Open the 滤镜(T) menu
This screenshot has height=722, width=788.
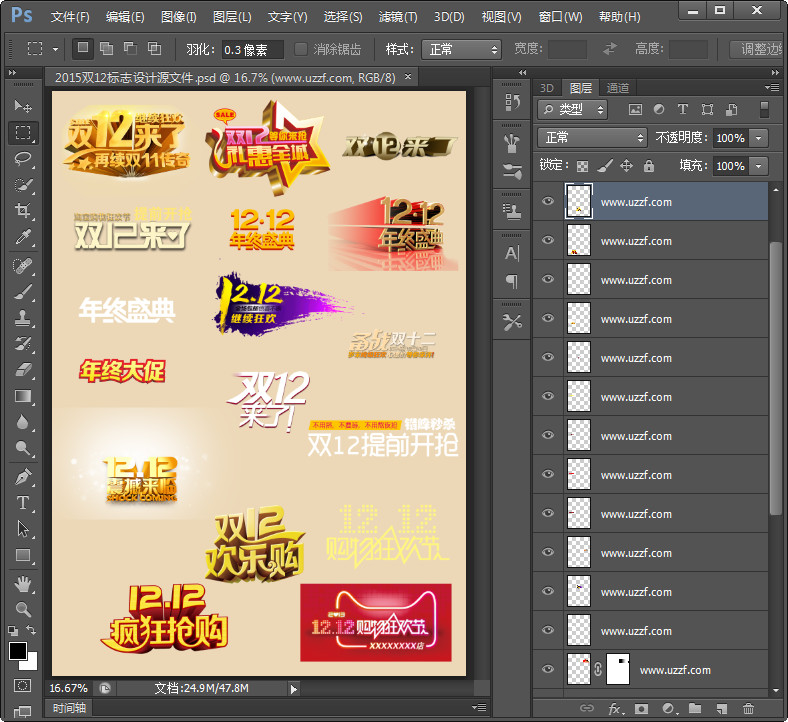click(397, 17)
